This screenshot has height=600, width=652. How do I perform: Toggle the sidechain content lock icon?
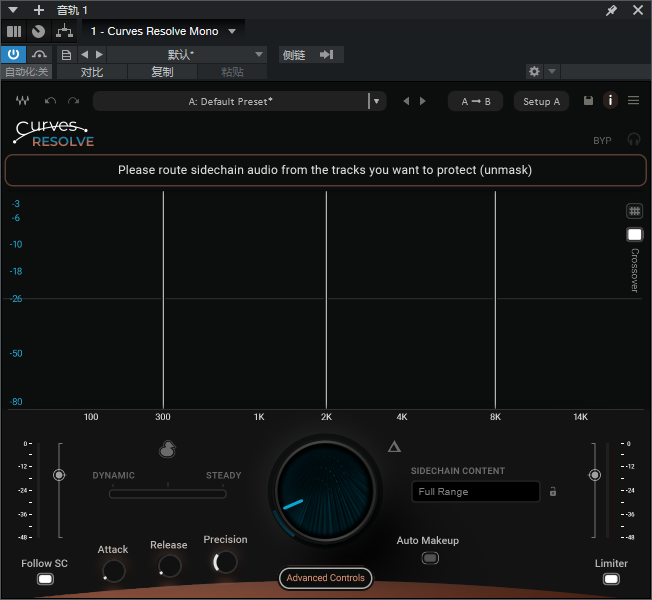(x=553, y=491)
